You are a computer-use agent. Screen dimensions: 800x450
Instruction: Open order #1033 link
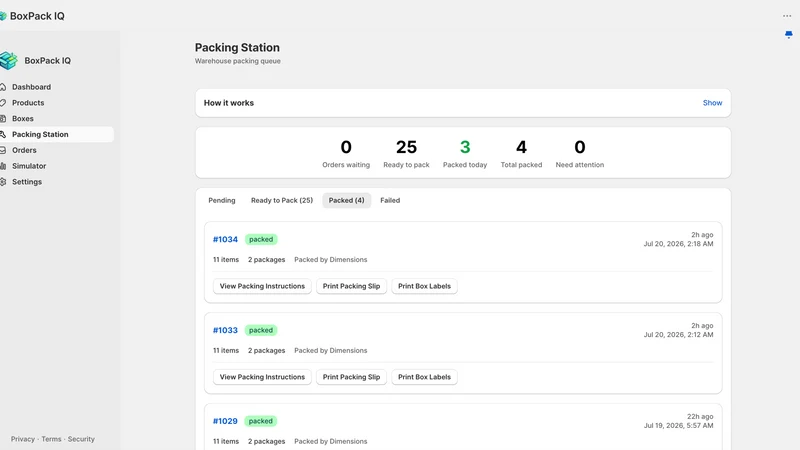226,330
